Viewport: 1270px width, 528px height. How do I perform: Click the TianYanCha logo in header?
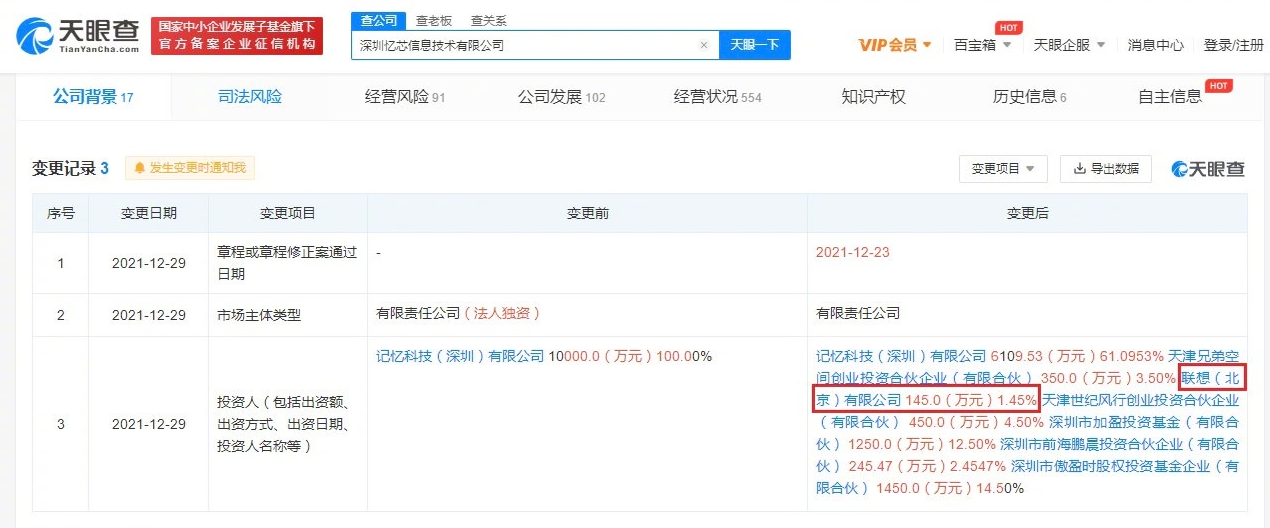[78, 35]
